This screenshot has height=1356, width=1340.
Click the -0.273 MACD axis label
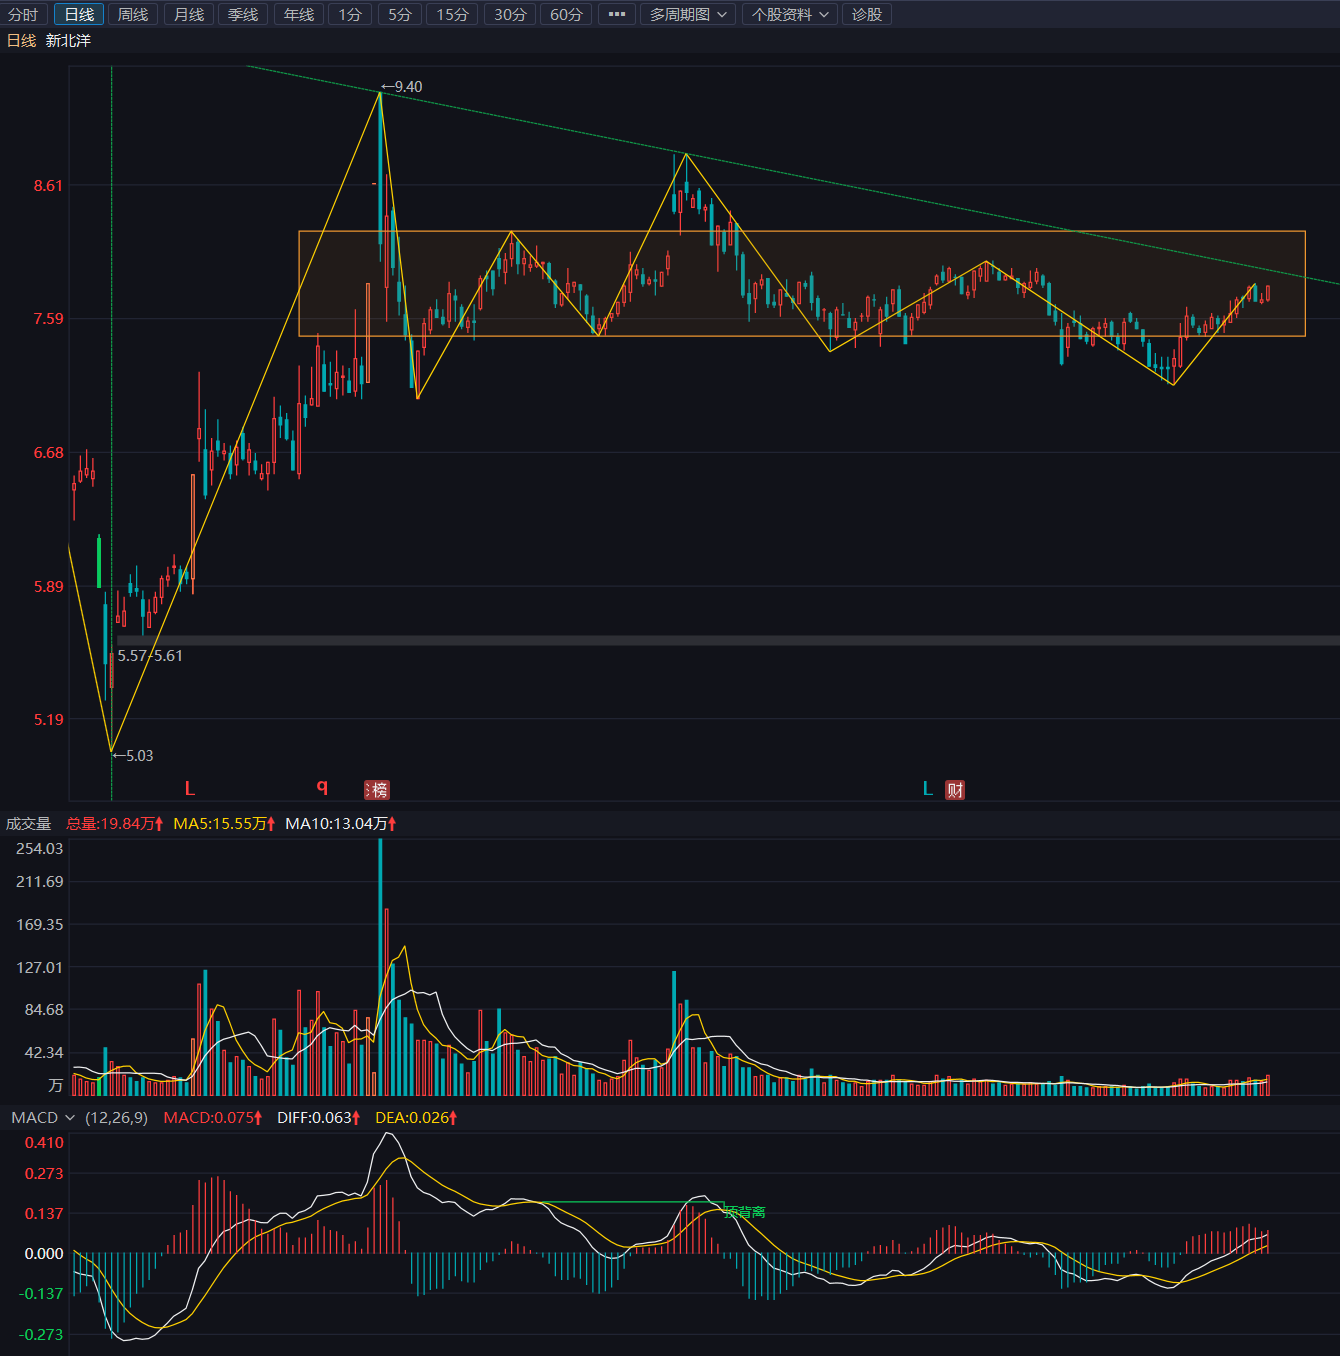[x=41, y=1334]
